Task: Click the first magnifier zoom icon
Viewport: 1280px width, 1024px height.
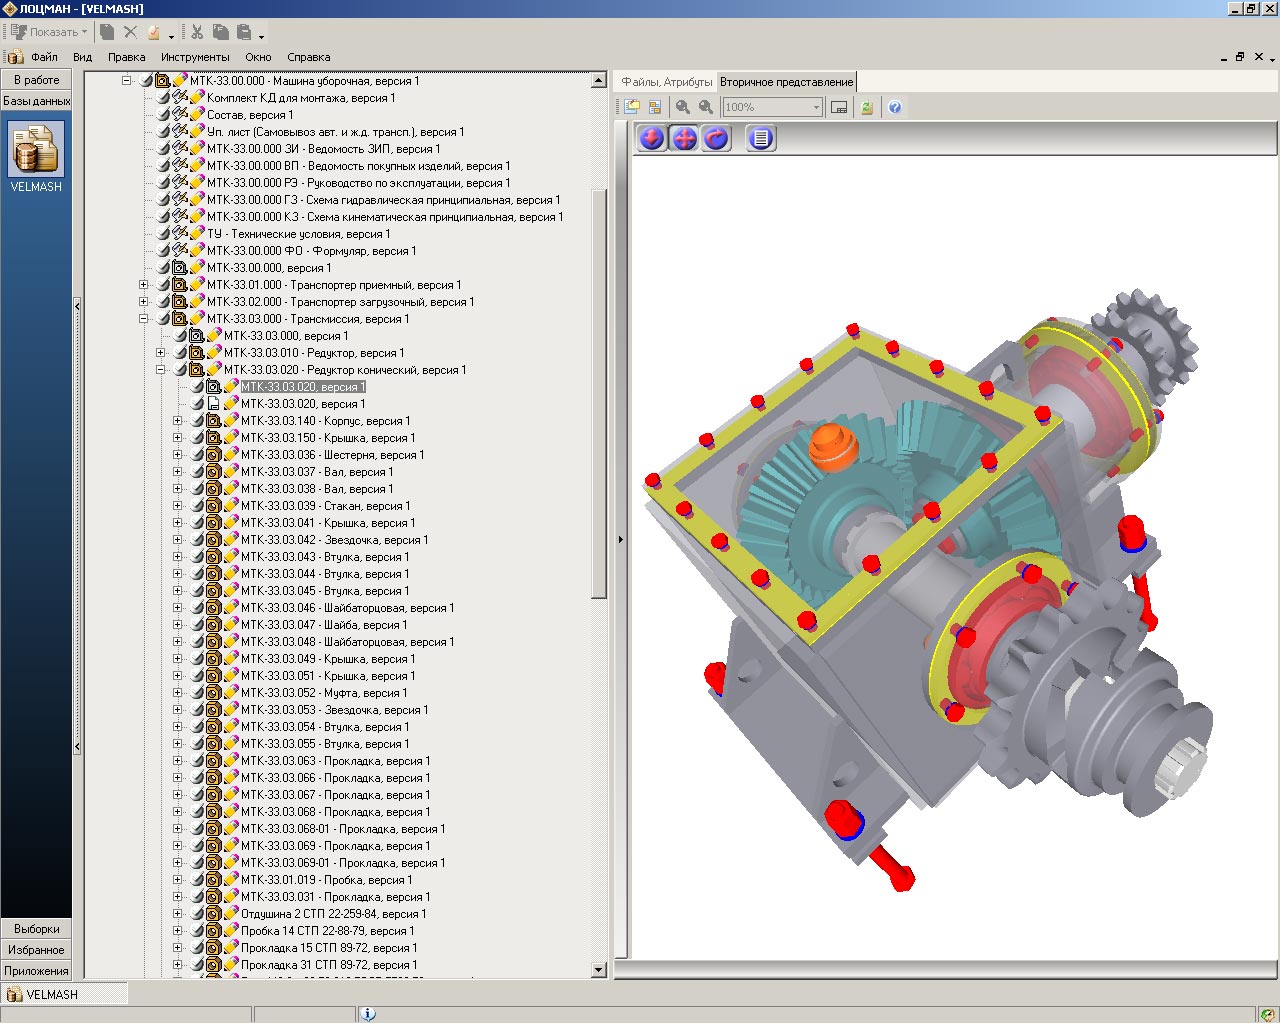Action: click(683, 107)
